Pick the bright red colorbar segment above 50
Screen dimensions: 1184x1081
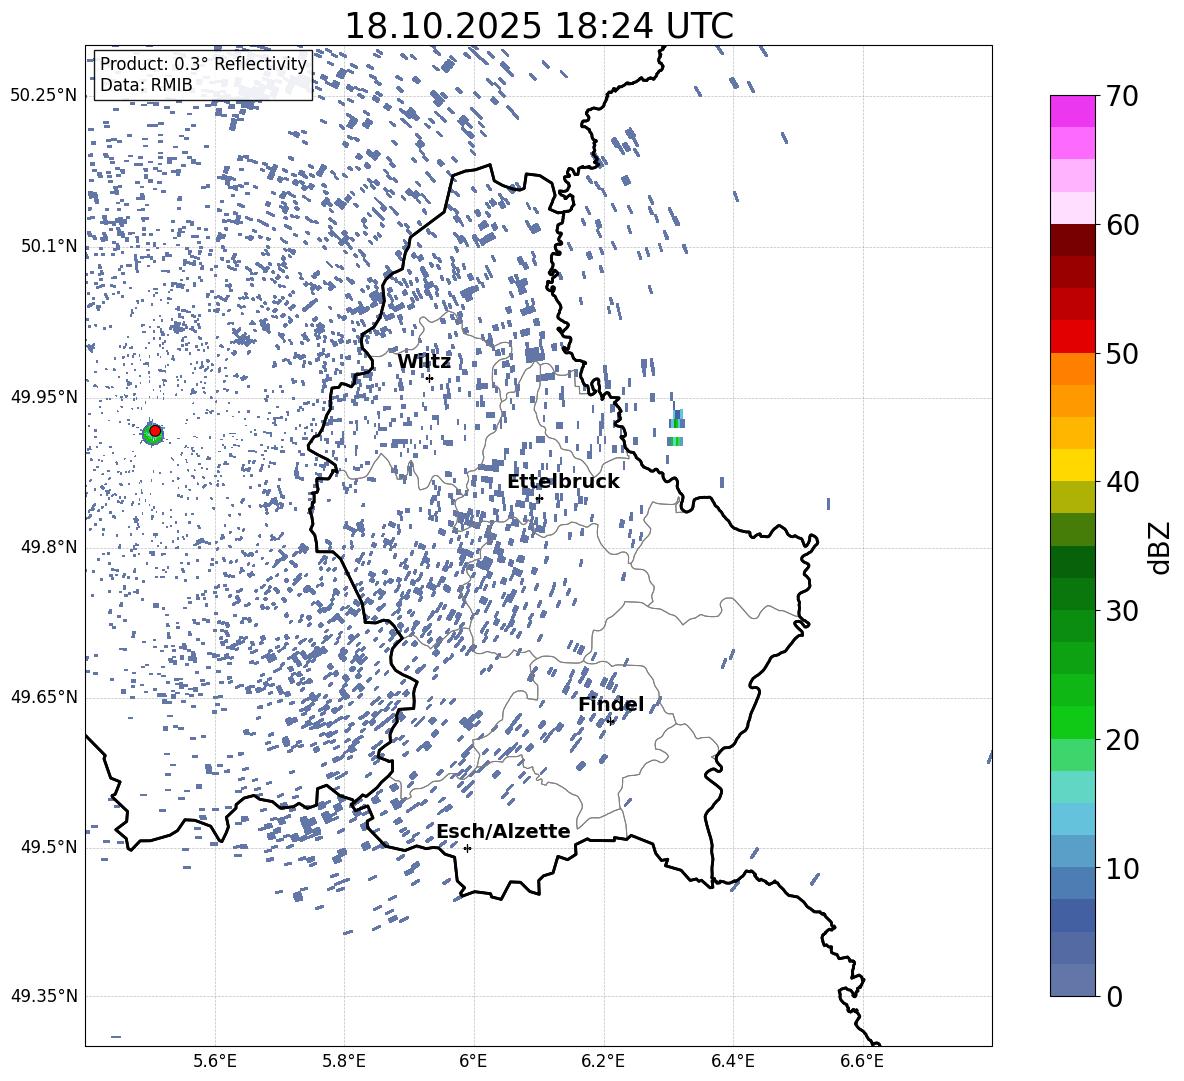coord(1073,336)
